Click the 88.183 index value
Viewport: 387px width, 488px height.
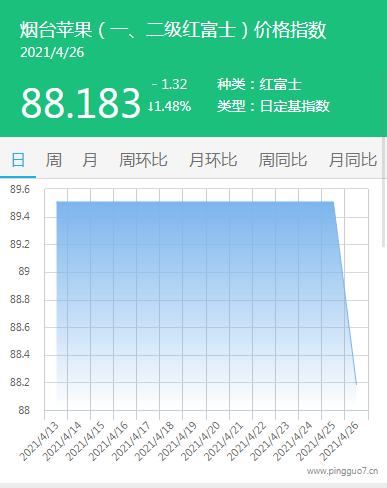coord(80,102)
